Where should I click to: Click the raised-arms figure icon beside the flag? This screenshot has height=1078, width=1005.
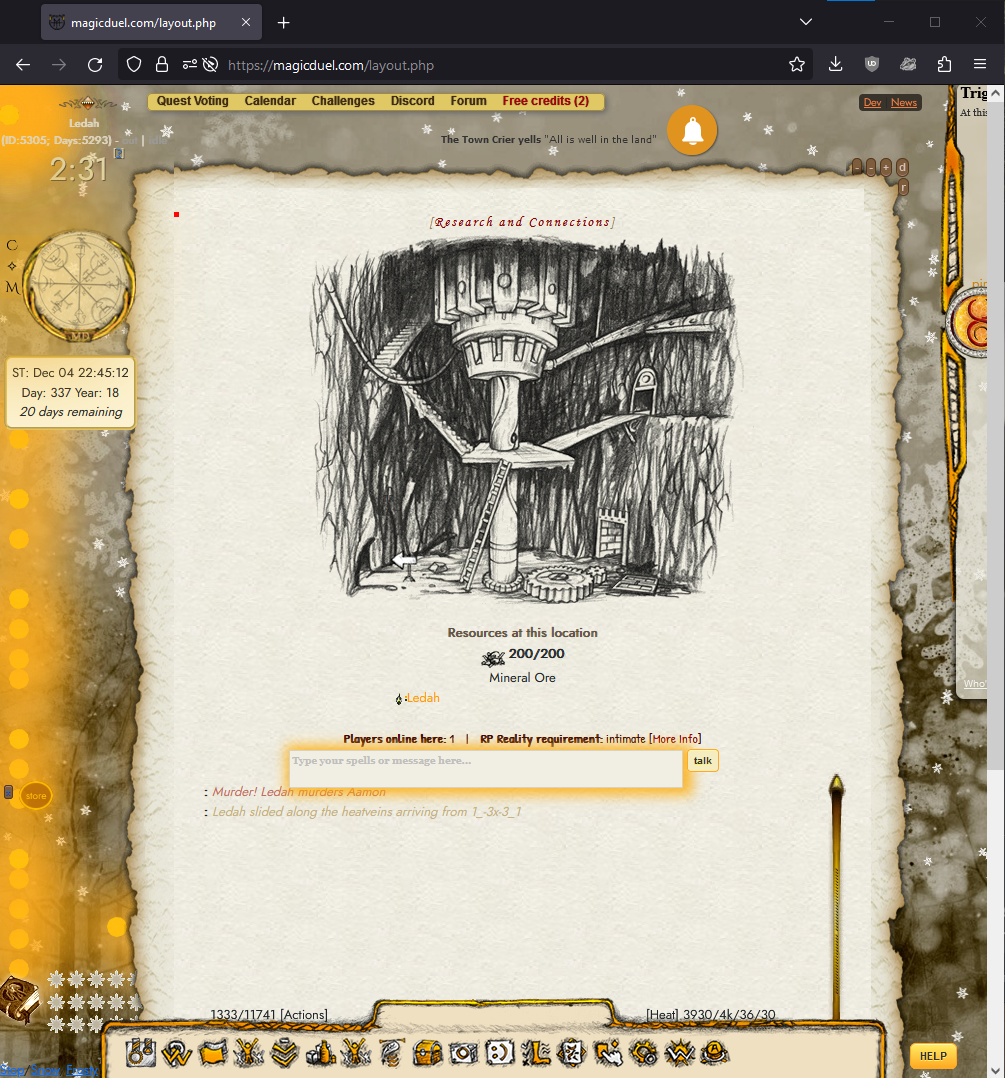tap(248, 1053)
